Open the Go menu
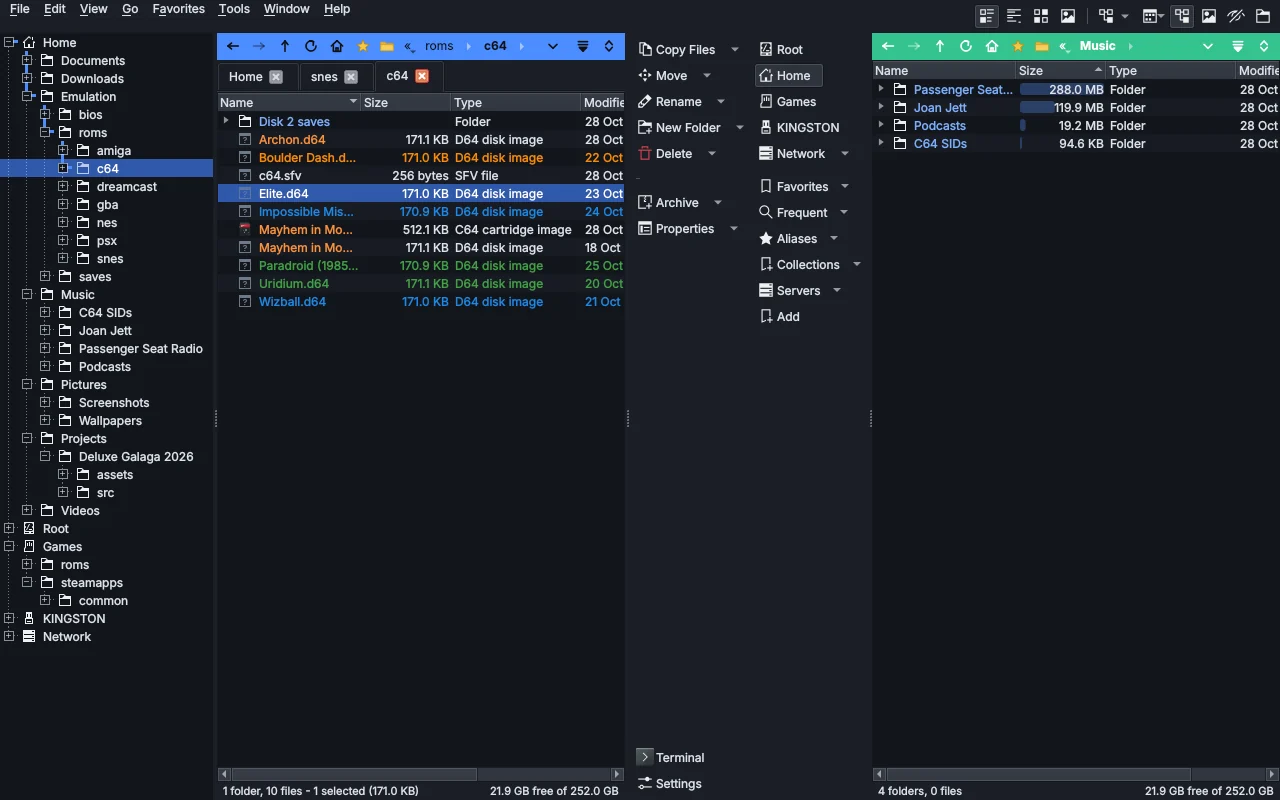Image resolution: width=1280 pixels, height=800 pixels. point(130,9)
